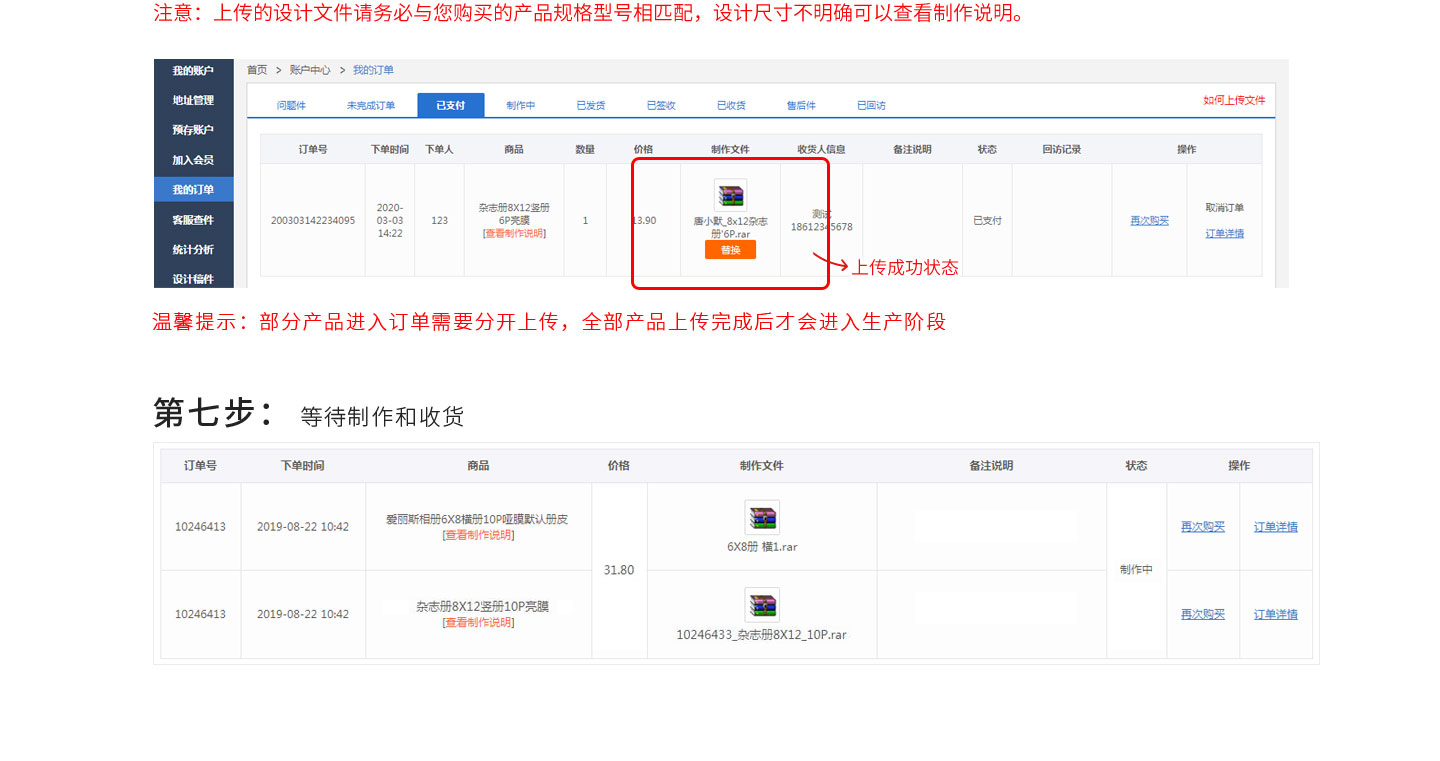Click the RAR file icon for 唐小默_8x12杂志册
Image resolution: width=1440 pixels, height=761 pixels.
tap(730, 195)
